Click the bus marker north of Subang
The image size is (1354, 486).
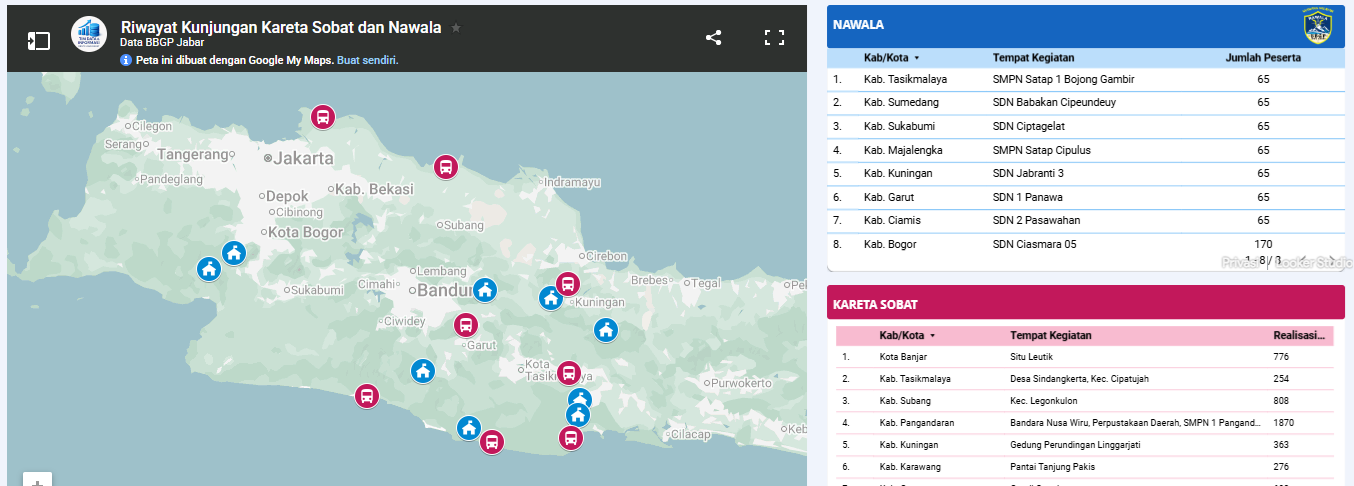pos(446,167)
